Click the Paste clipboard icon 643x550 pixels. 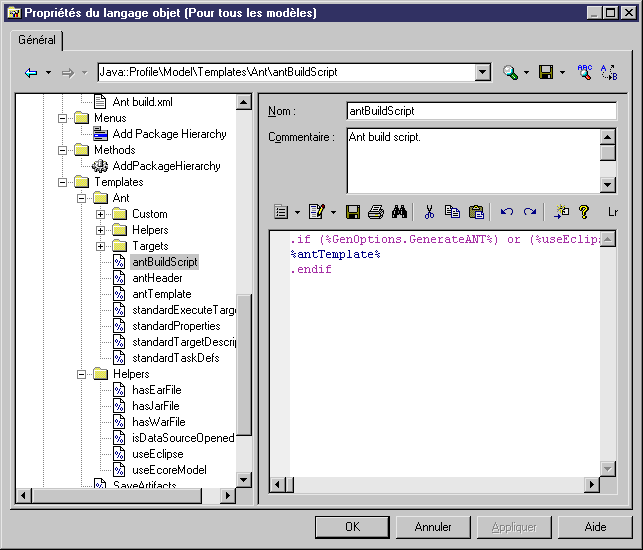[476, 212]
